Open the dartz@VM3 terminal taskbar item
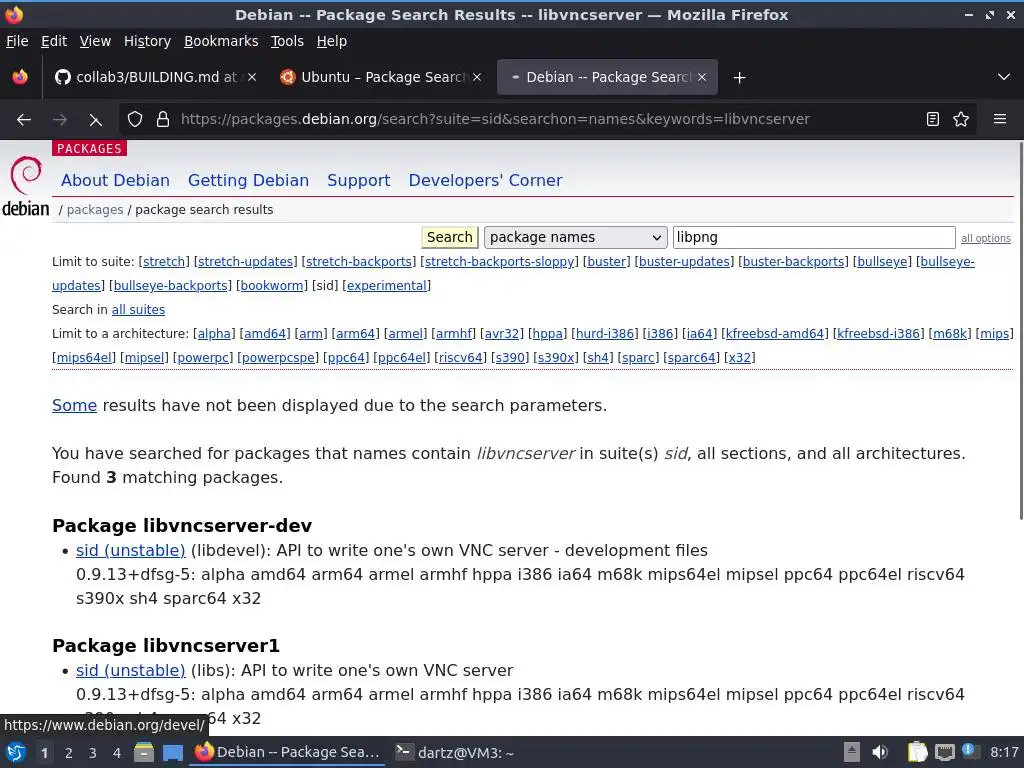Screen dimensions: 1024x768 click(x=455, y=752)
